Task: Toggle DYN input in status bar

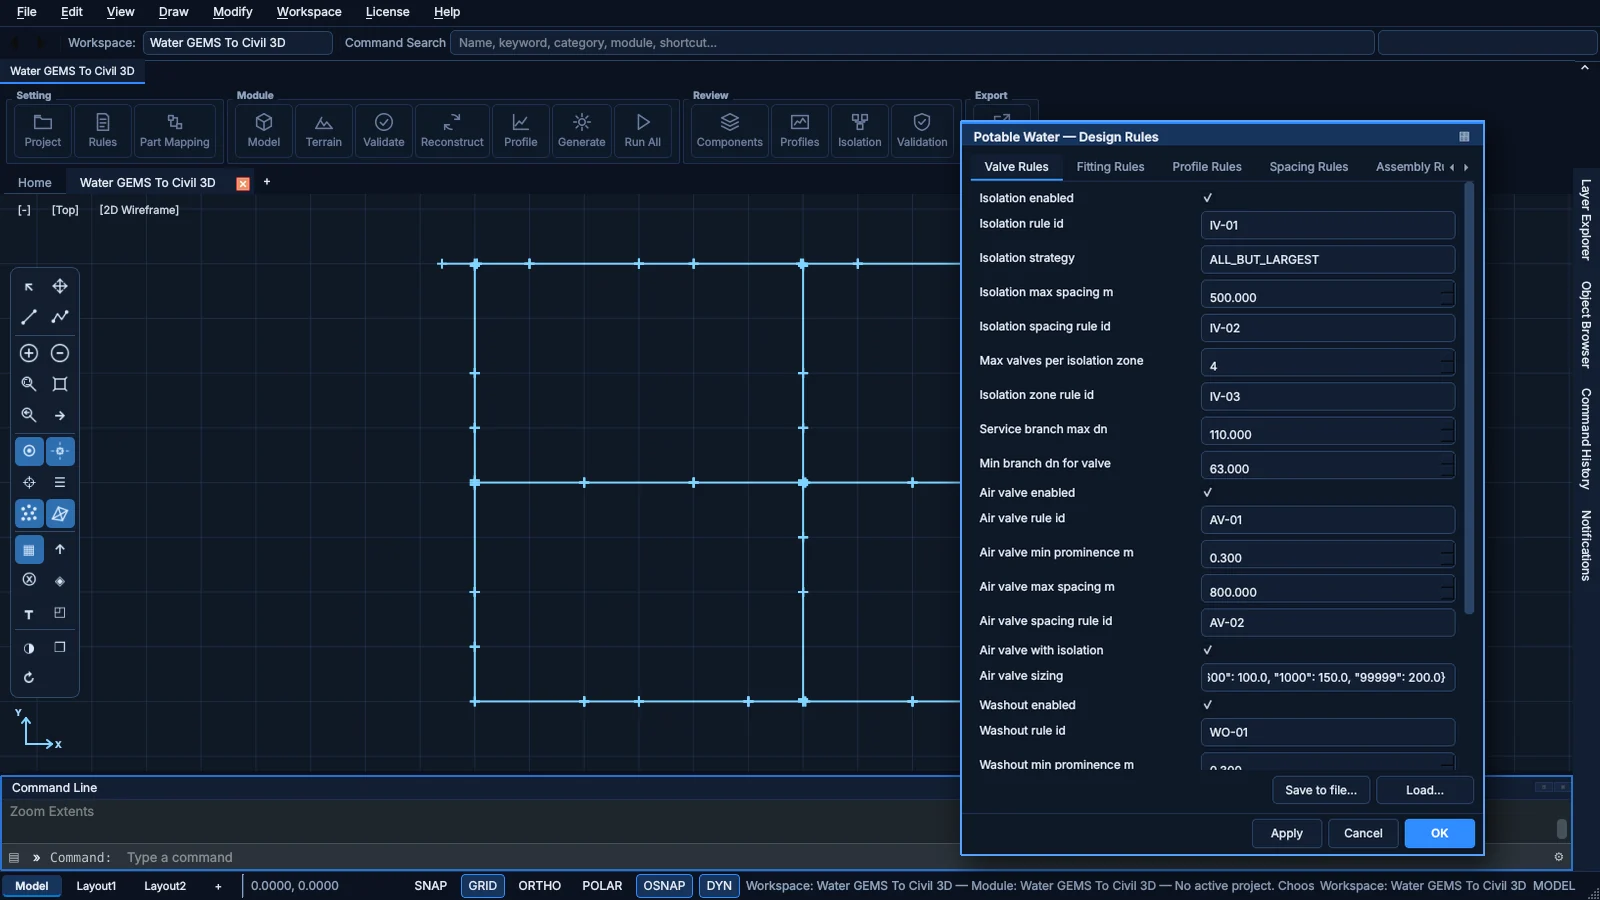Action: 719,886
